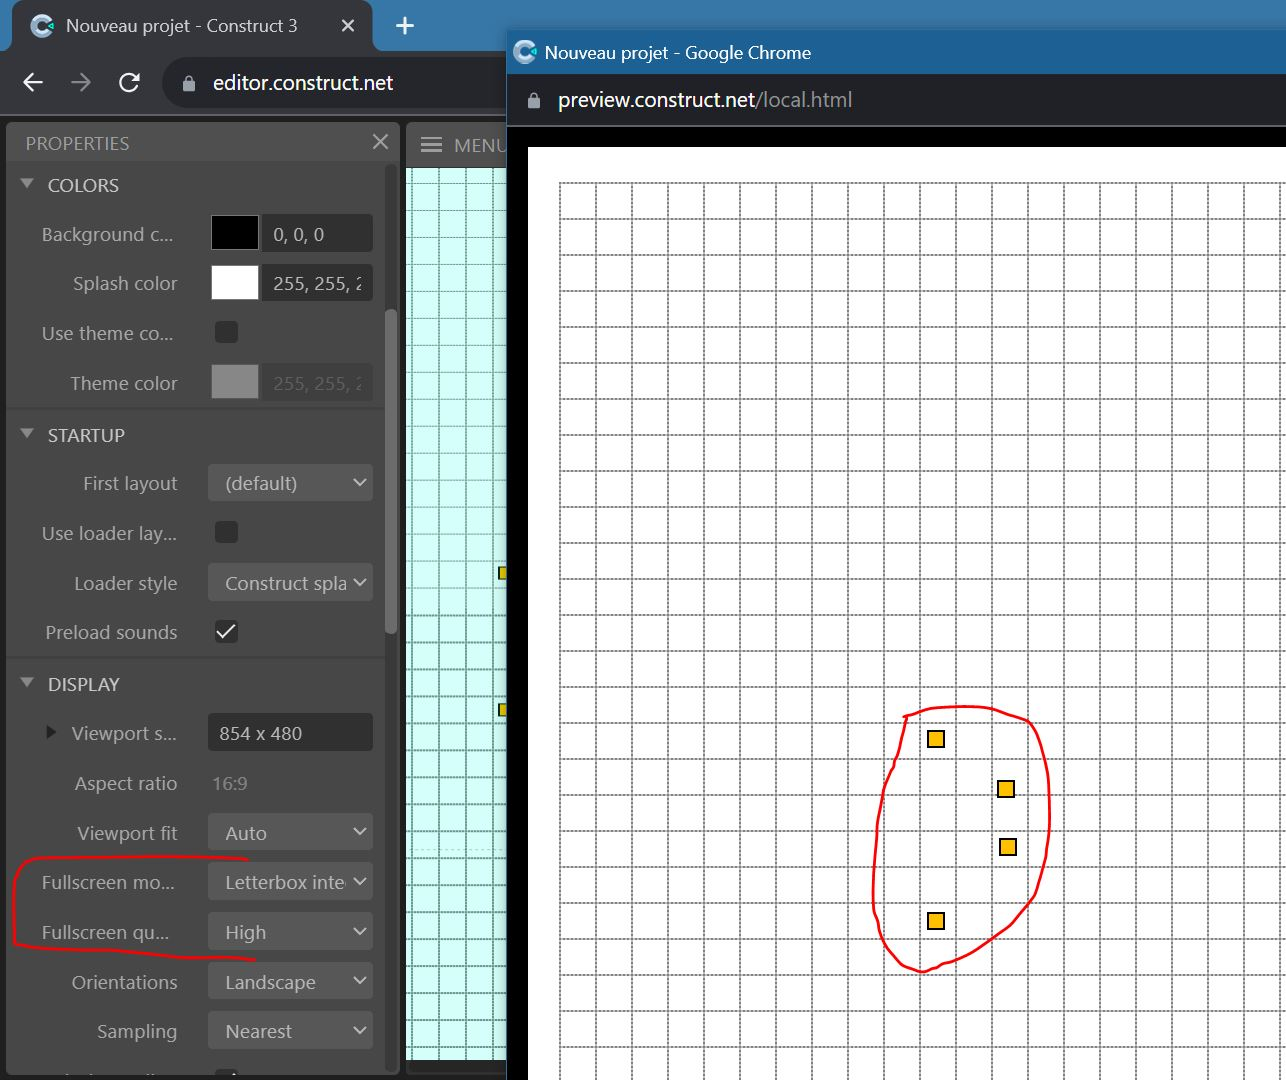Close the Nouveau projet - Construct 3 tab
Screen dimensions: 1286x1080
coord(348,26)
